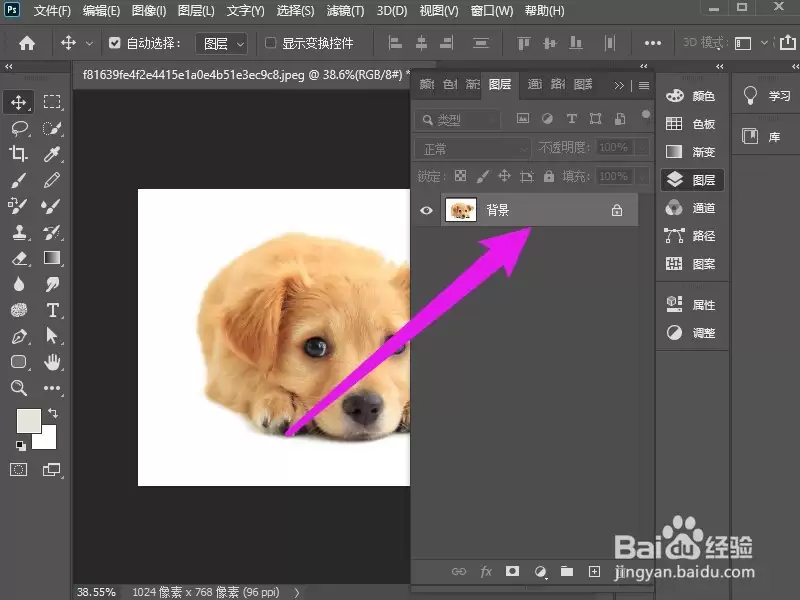
Task: Open the 路径 paths panel
Action: coord(691,236)
